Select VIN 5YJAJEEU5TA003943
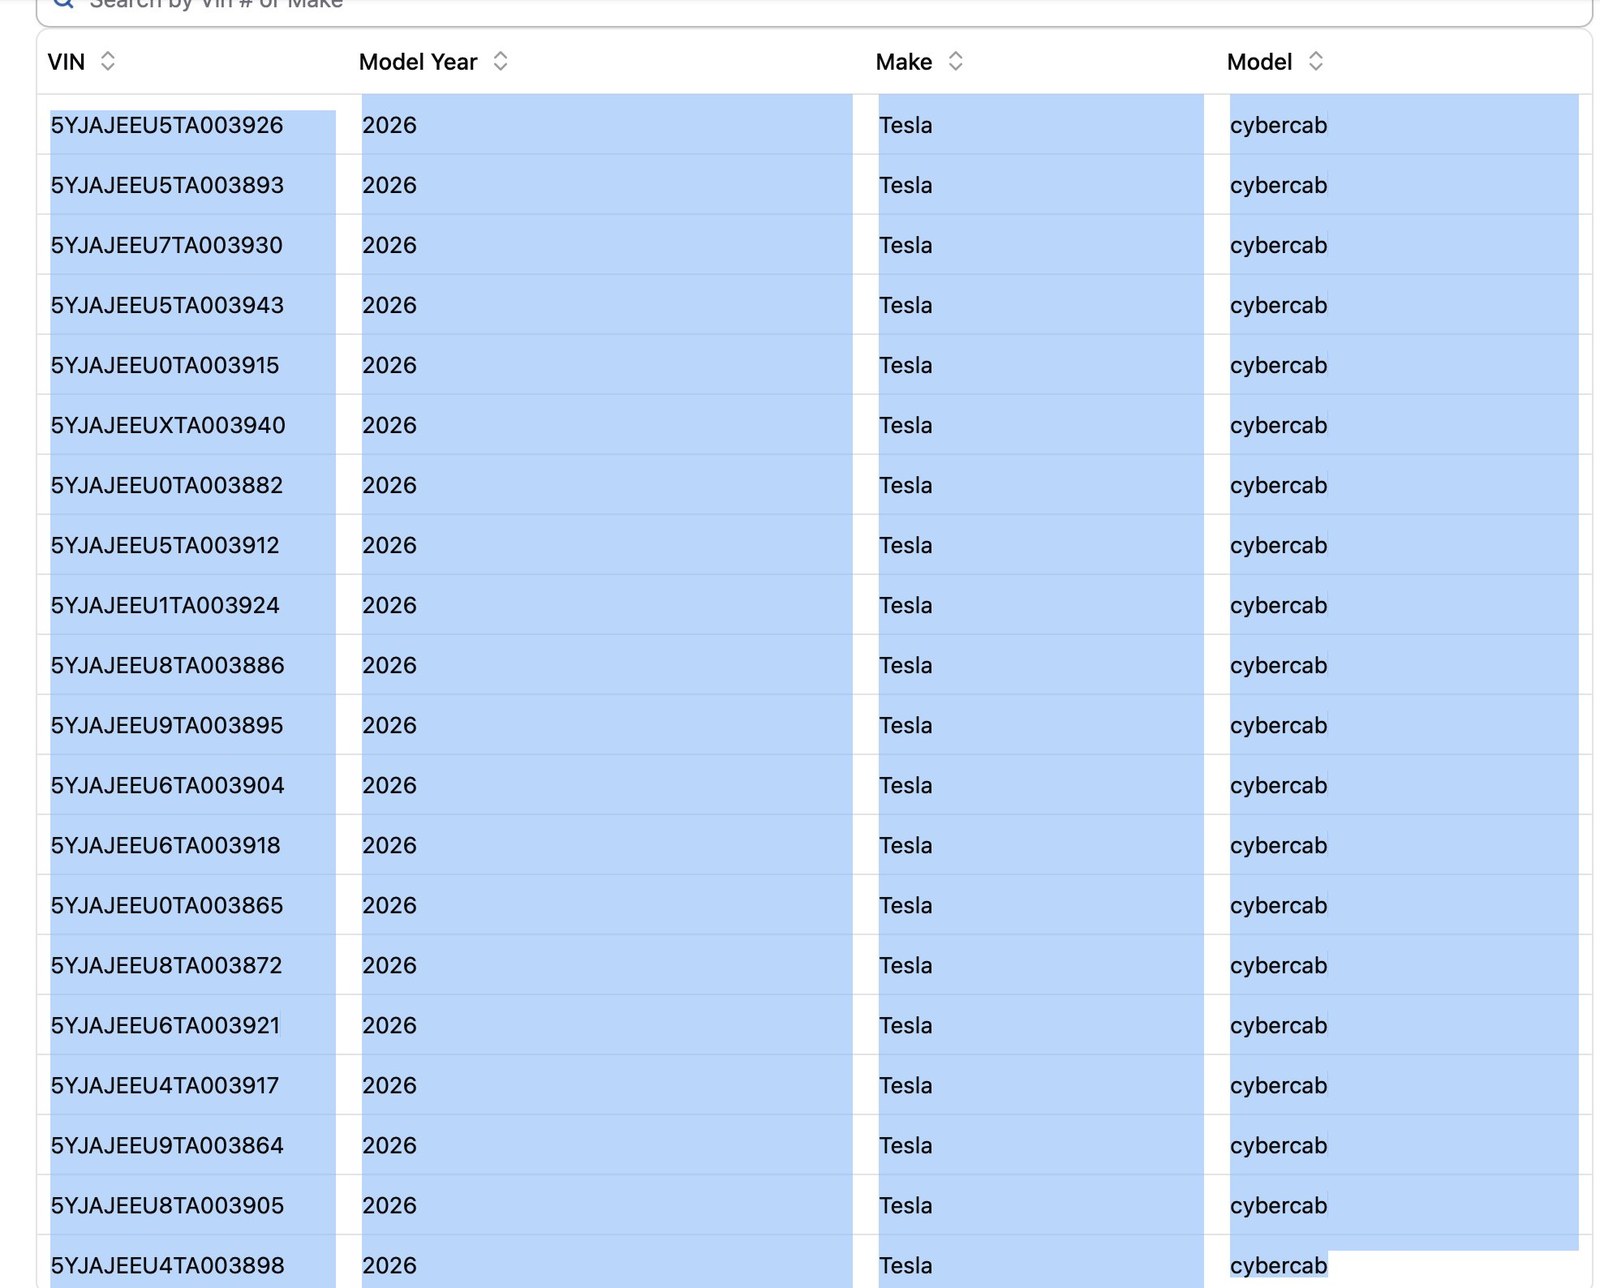1600x1288 pixels. pos(167,305)
